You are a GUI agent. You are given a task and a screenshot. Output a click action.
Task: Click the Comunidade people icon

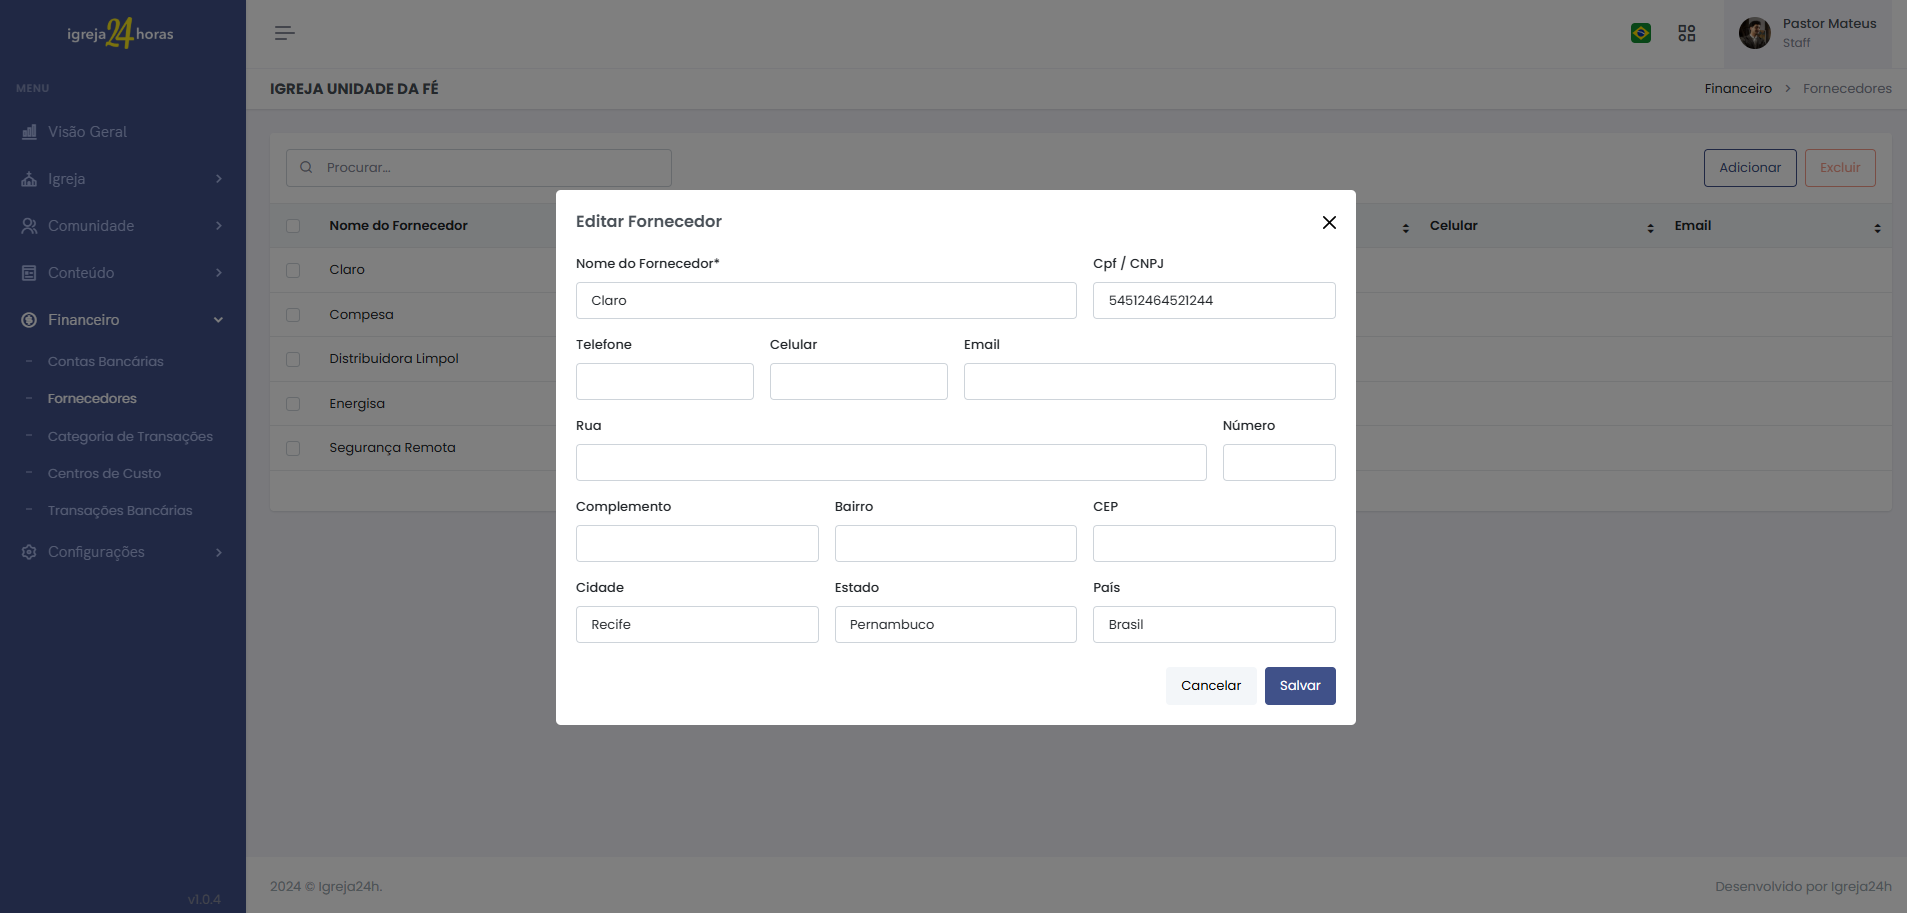pyautogui.click(x=29, y=226)
